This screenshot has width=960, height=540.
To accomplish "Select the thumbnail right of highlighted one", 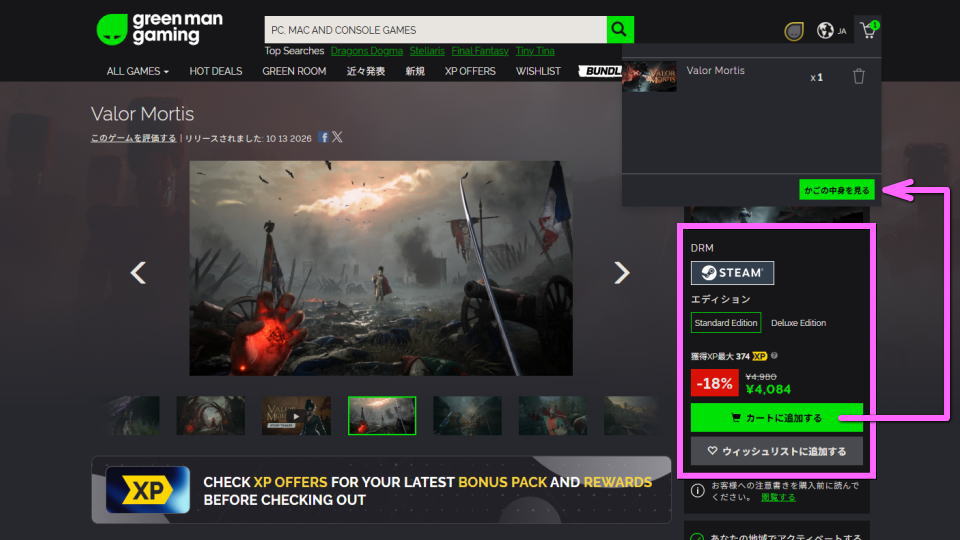I will (x=467, y=416).
